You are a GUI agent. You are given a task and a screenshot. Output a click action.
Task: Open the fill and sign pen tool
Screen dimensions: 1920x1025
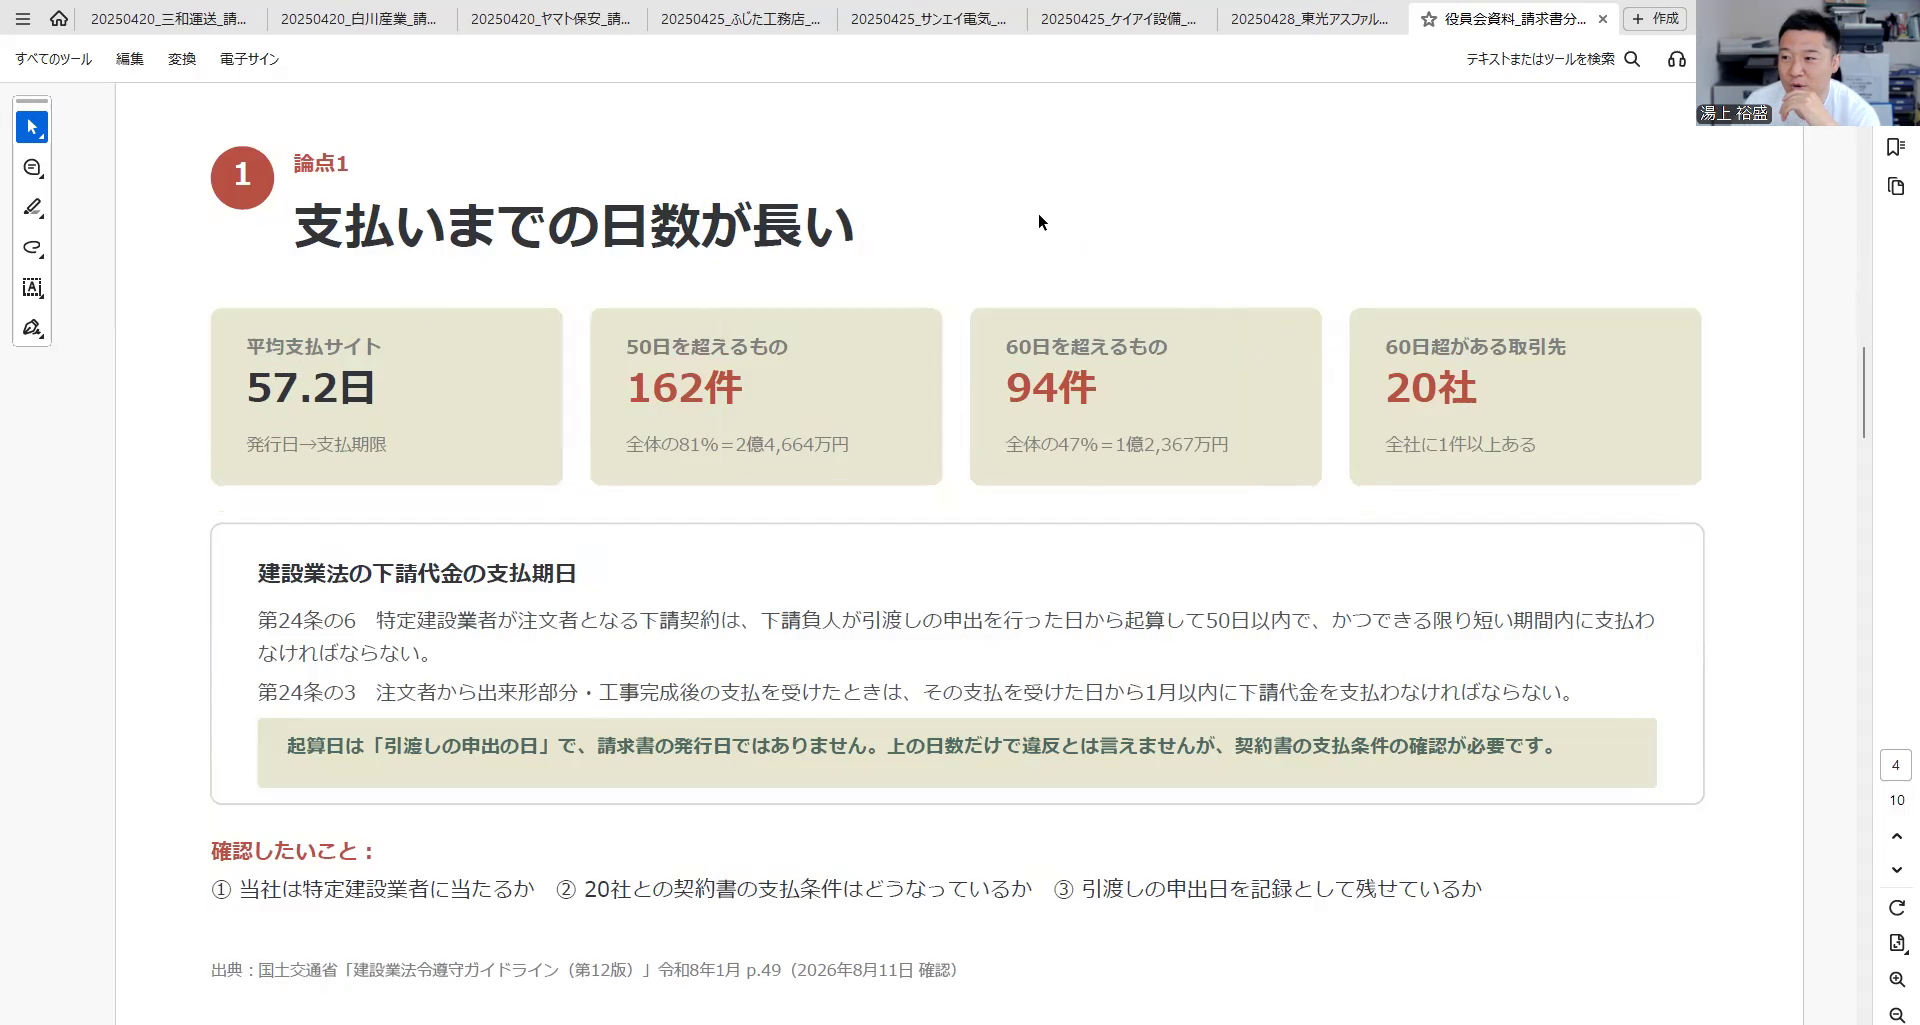(32, 328)
